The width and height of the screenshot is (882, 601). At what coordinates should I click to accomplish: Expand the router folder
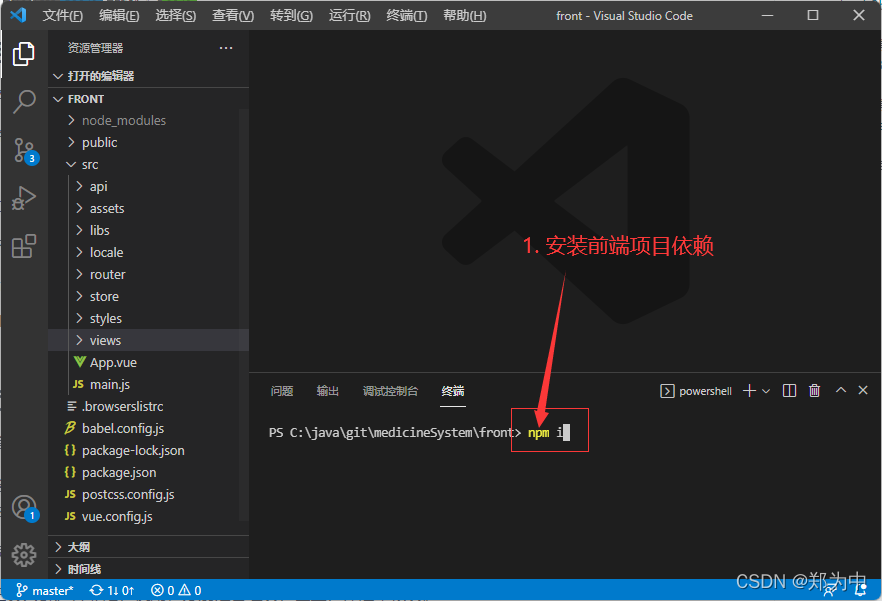coord(148,274)
